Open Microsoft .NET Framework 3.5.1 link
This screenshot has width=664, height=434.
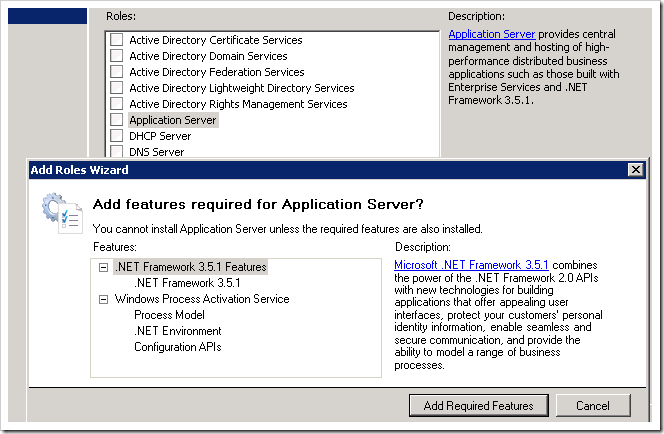pyautogui.click(x=471, y=265)
